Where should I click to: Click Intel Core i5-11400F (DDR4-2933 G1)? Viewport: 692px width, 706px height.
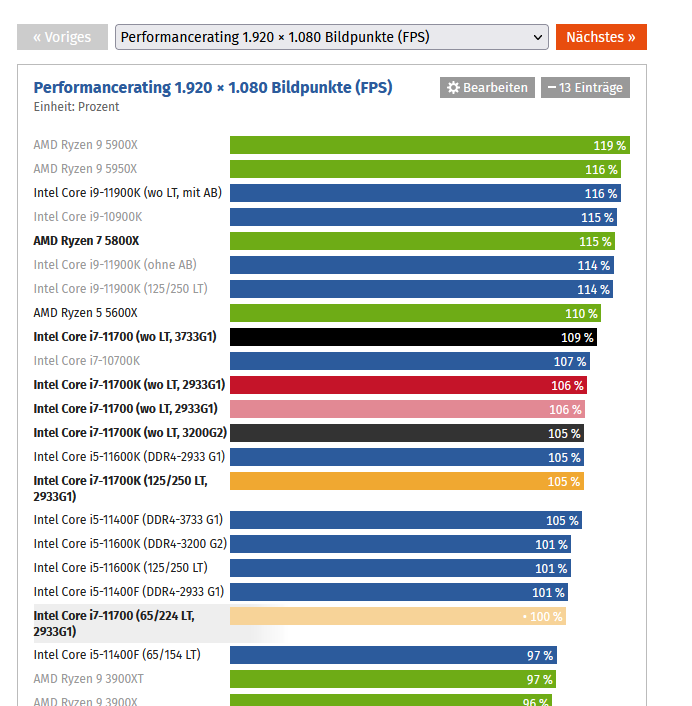129,592
